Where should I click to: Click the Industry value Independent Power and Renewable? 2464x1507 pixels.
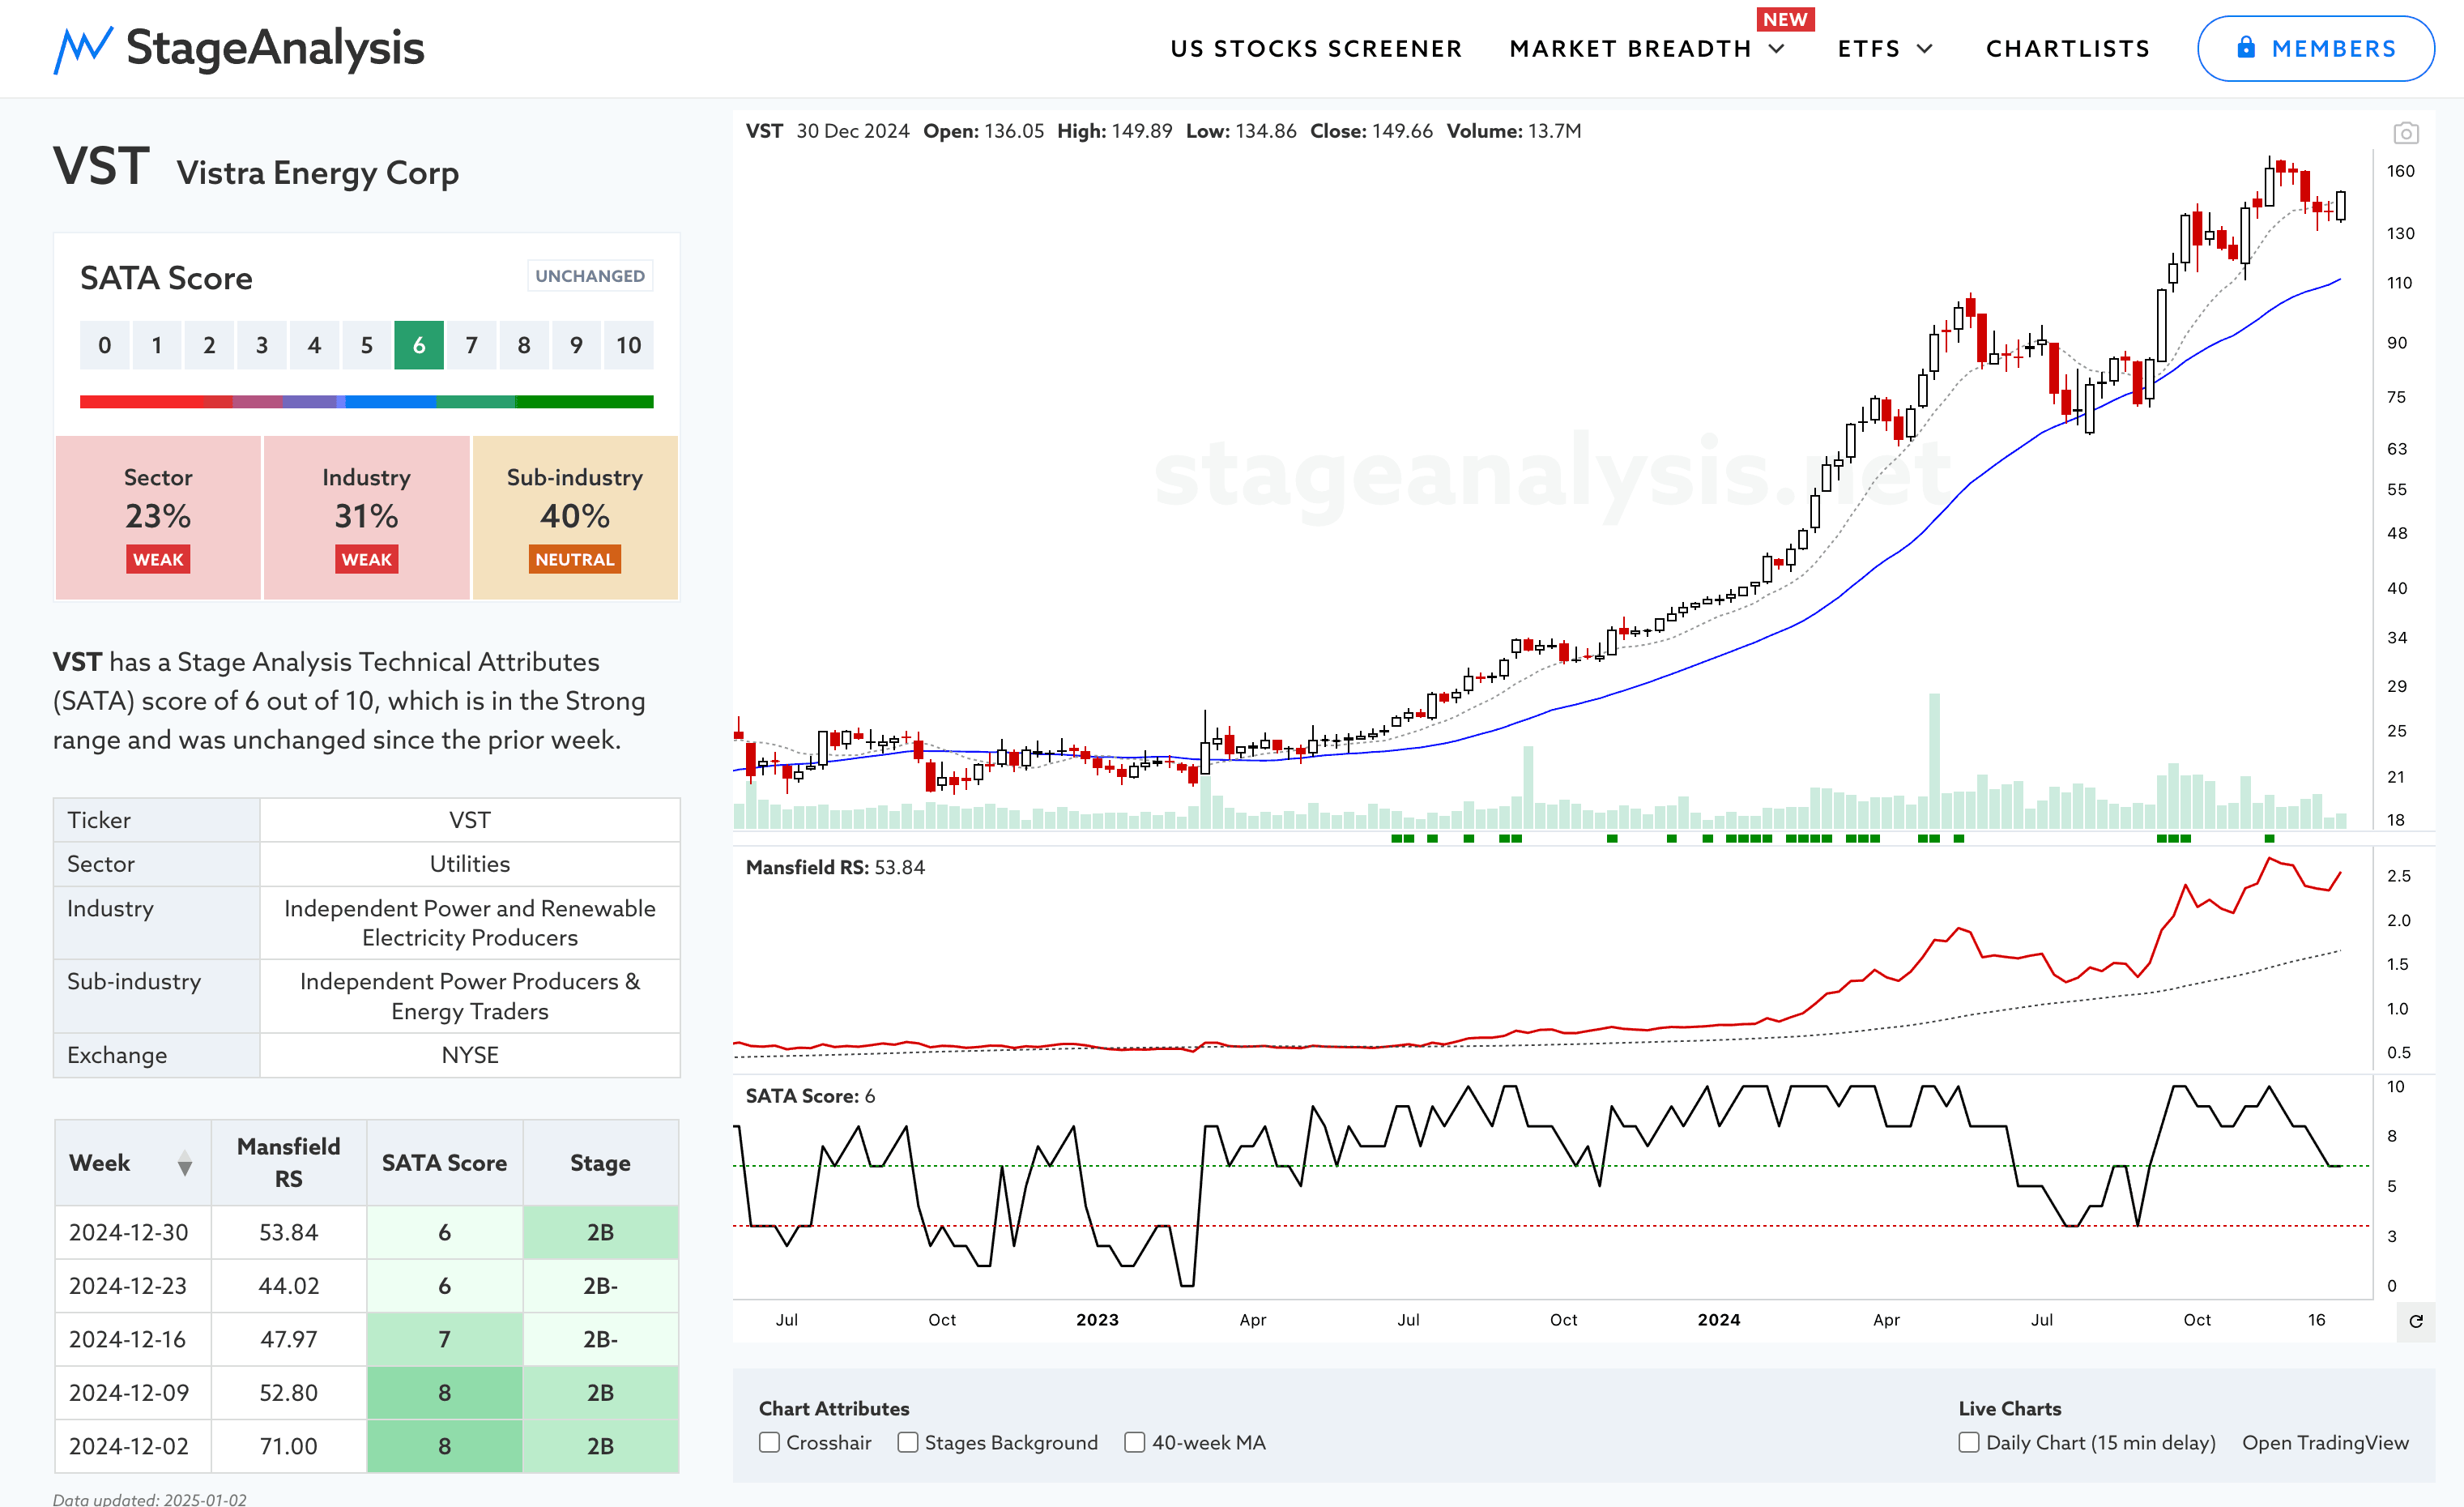(x=470, y=923)
